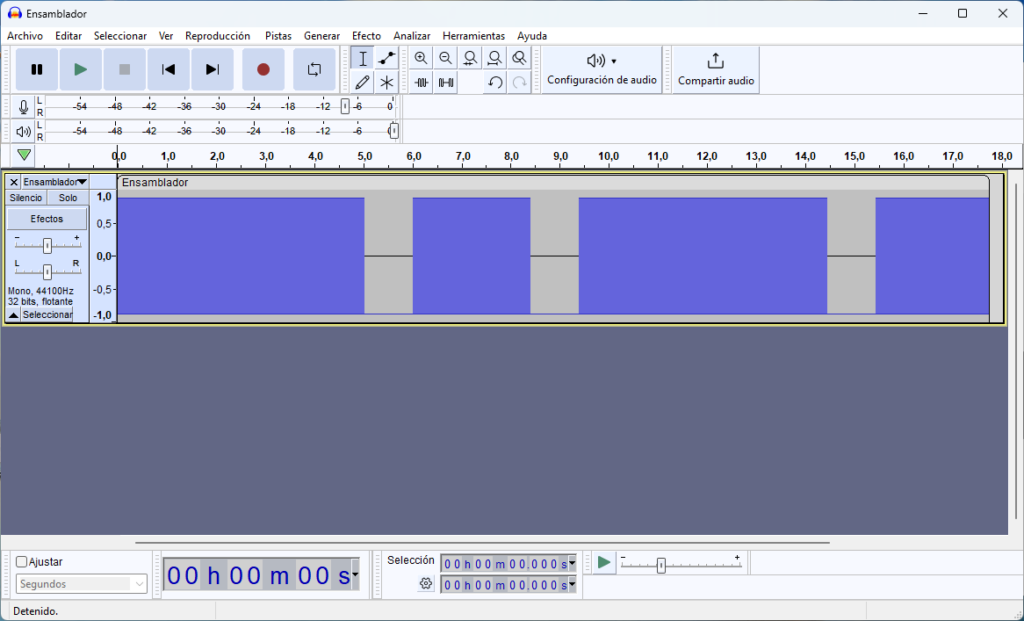Adjust the playback speed slider

pyautogui.click(x=662, y=564)
